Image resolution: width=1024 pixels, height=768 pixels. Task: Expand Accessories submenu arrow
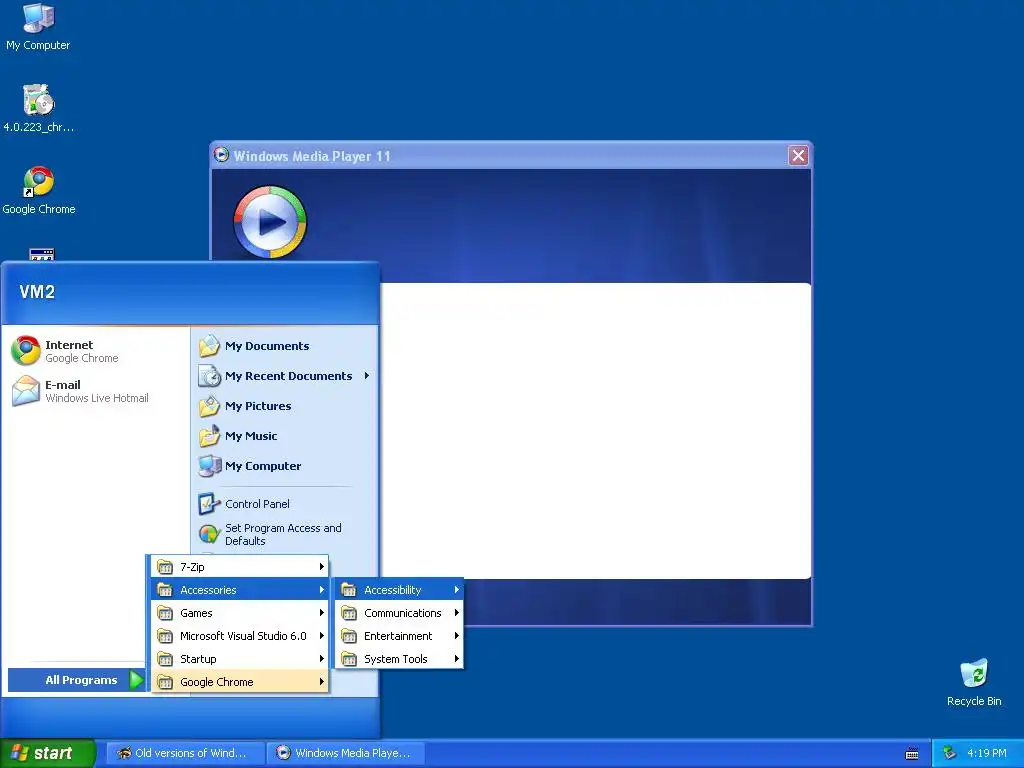(321, 590)
